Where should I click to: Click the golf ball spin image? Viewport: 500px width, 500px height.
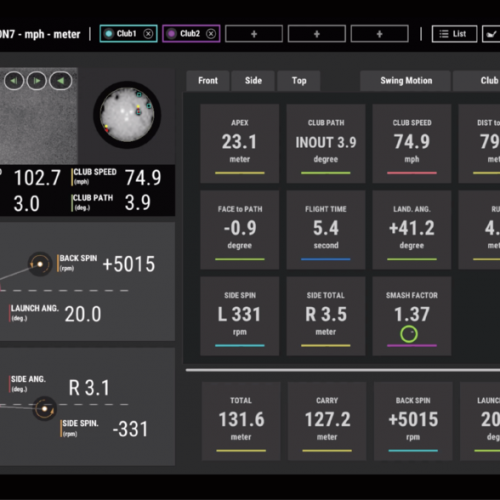click(127, 115)
